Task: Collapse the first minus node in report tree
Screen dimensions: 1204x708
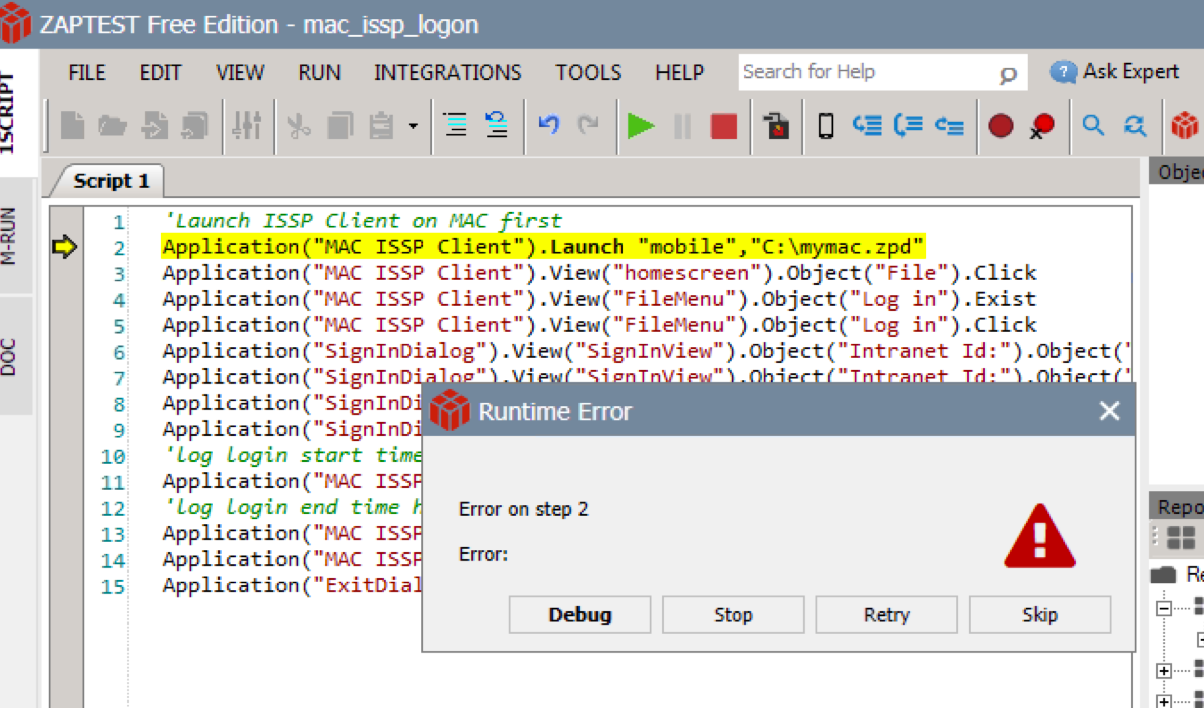Action: pyautogui.click(x=1163, y=608)
